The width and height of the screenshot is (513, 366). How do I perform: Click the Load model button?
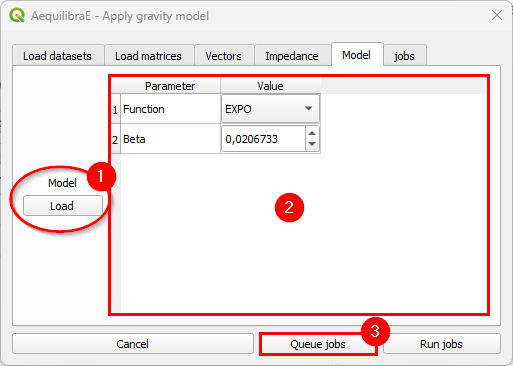(x=63, y=206)
